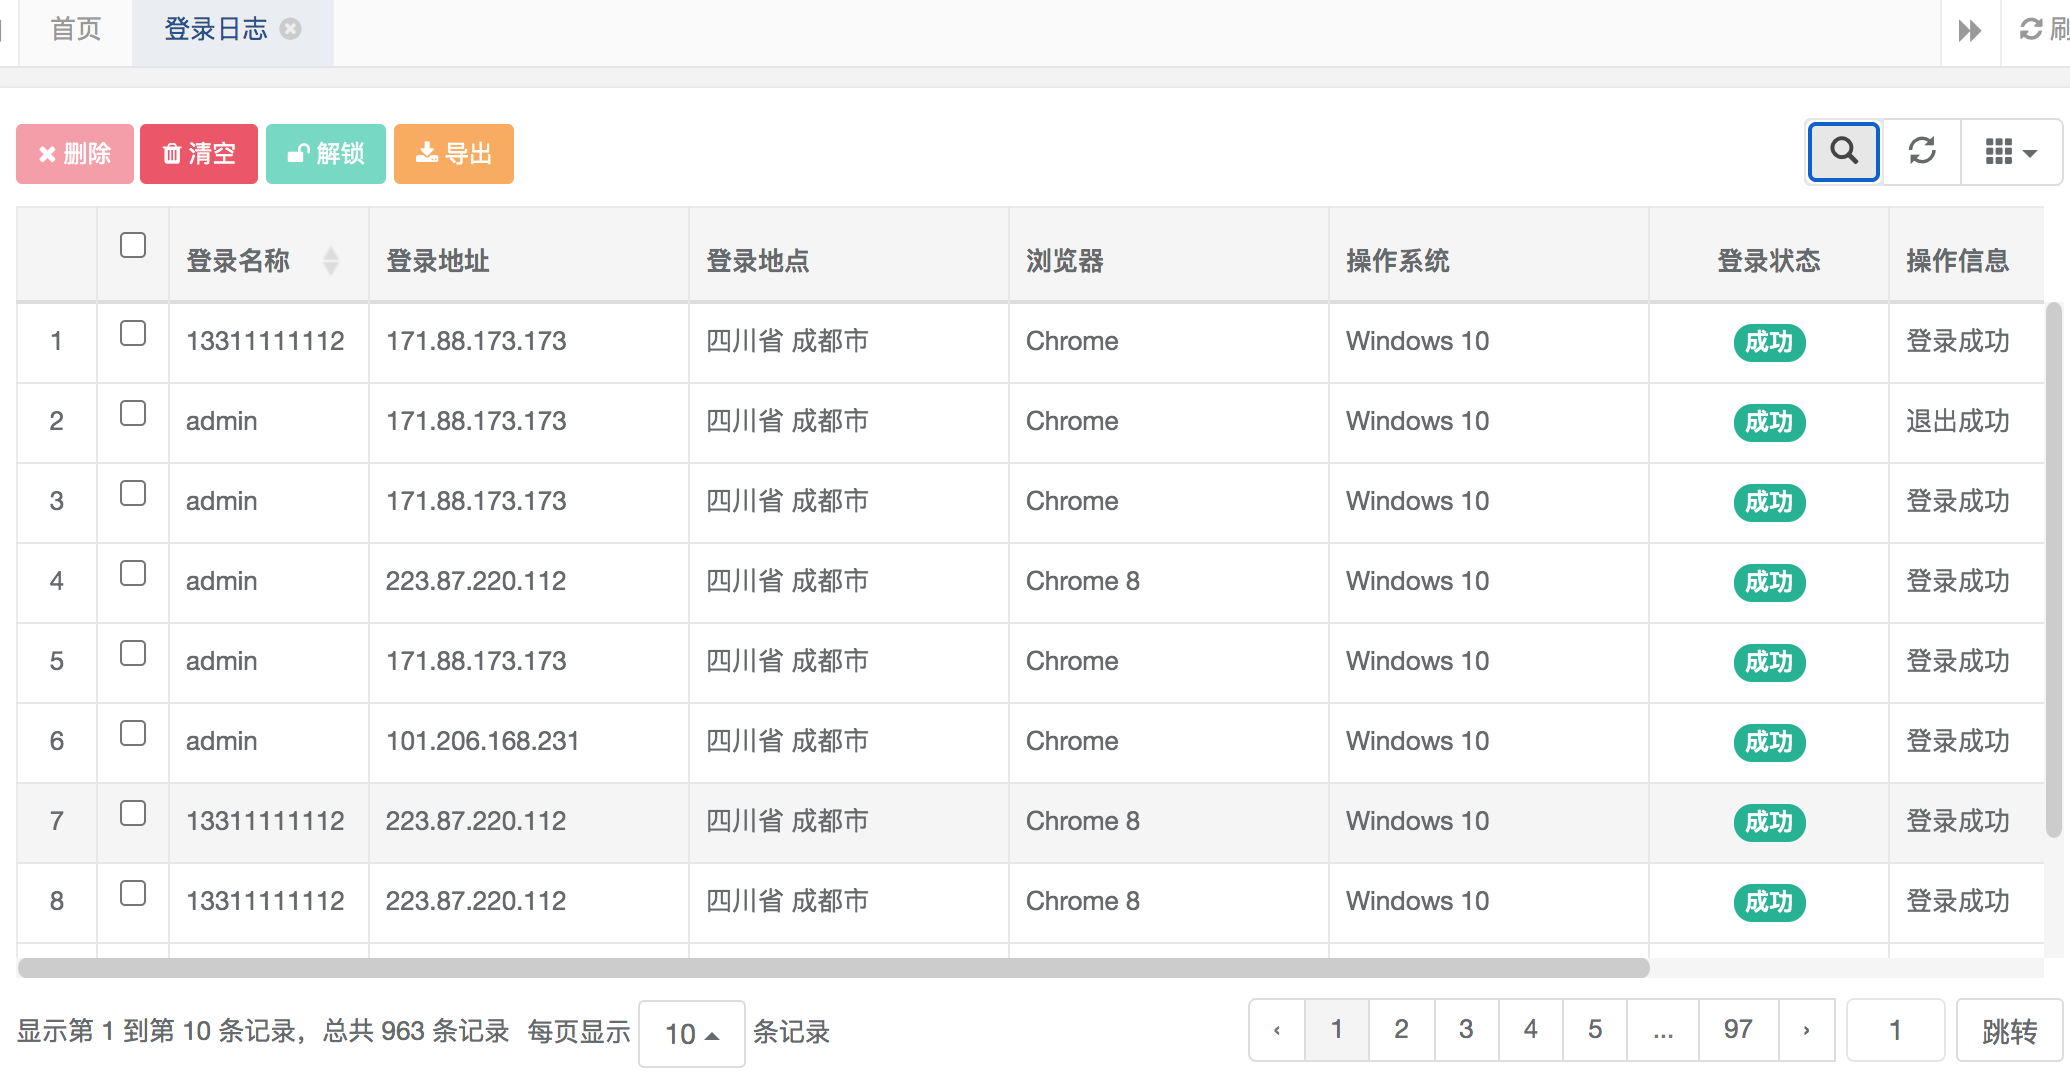The width and height of the screenshot is (2070, 1074).
Task: Check the row 3 checkbox
Action: (133, 493)
